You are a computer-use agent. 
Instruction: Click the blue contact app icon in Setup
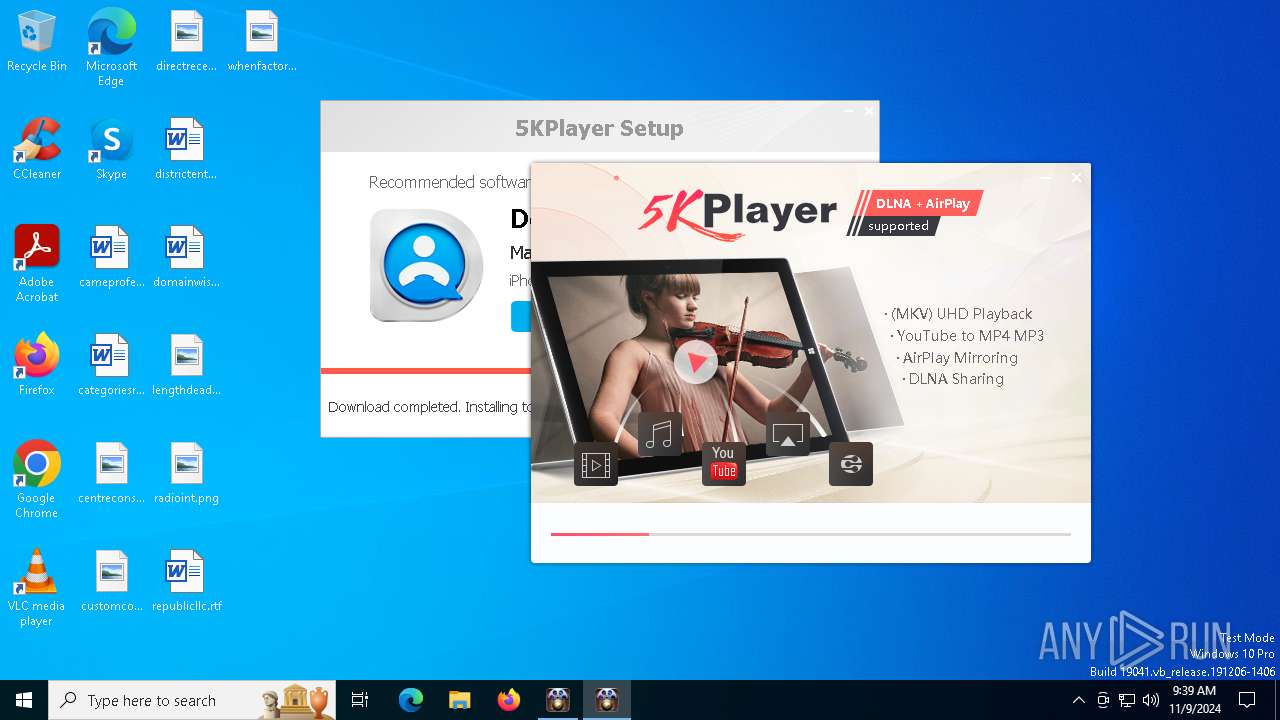(427, 265)
